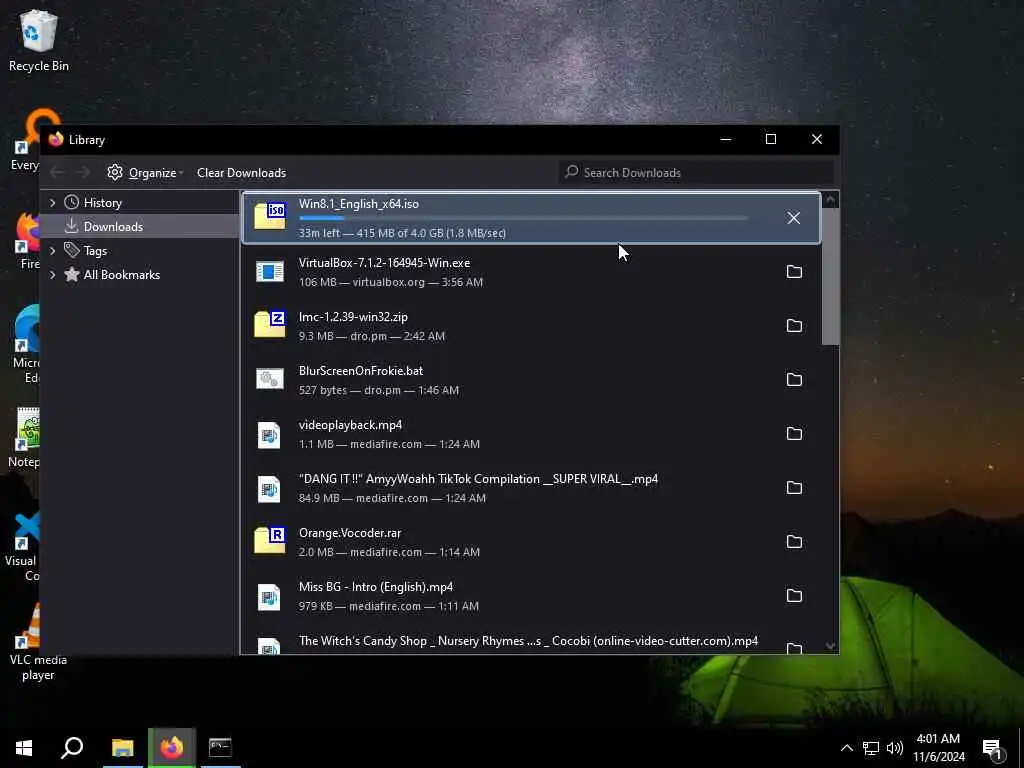This screenshot has height=768, width=1024.
Task: Select BlurScreenOnFrokie.bat entry
Action: pyautogui.click(x=530, y=379)
